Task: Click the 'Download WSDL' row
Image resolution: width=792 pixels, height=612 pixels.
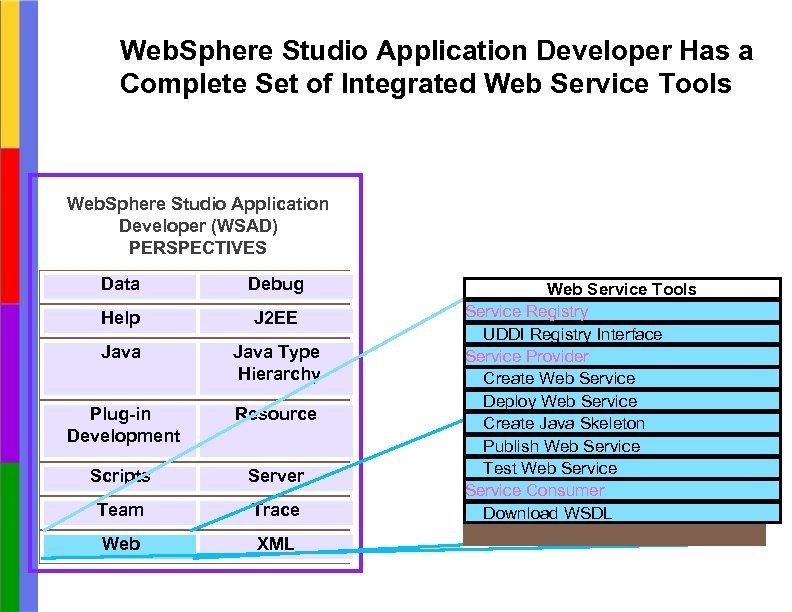Action: coord(622,513)
